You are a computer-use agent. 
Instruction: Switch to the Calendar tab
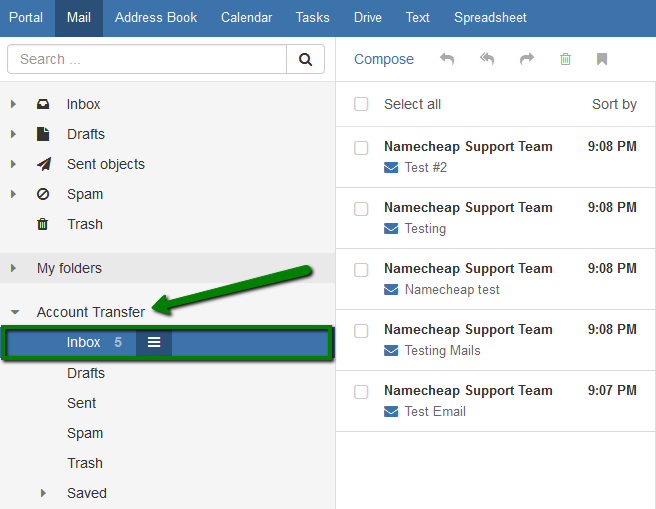(246, 18)
